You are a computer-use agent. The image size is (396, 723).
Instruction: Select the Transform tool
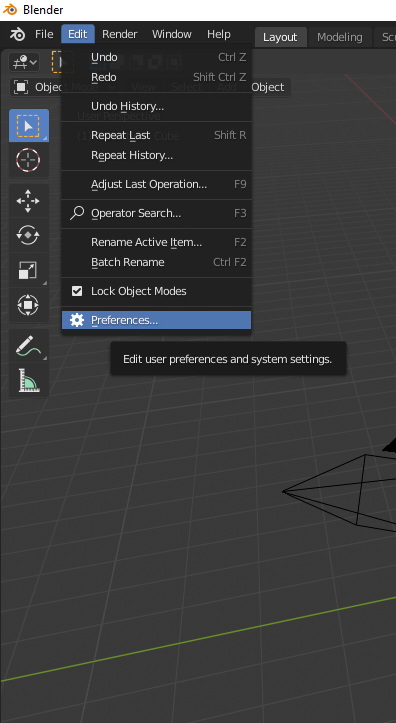pos(28,305)
